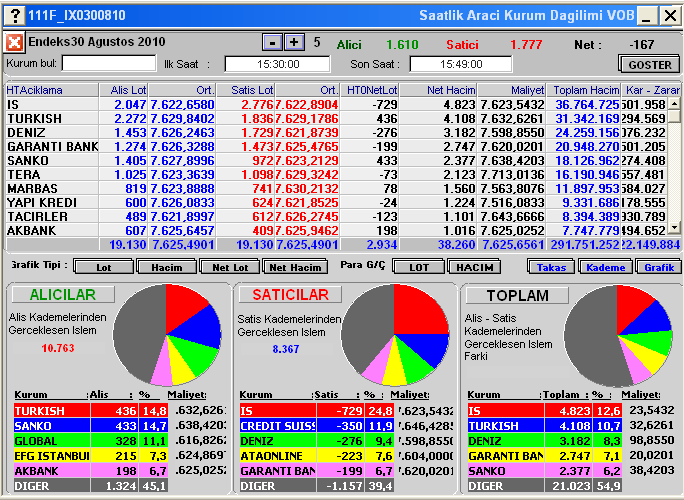Sort by Kar - Zarar column header
This screenshot has height=500, width=684.
[x=651, y=90]
